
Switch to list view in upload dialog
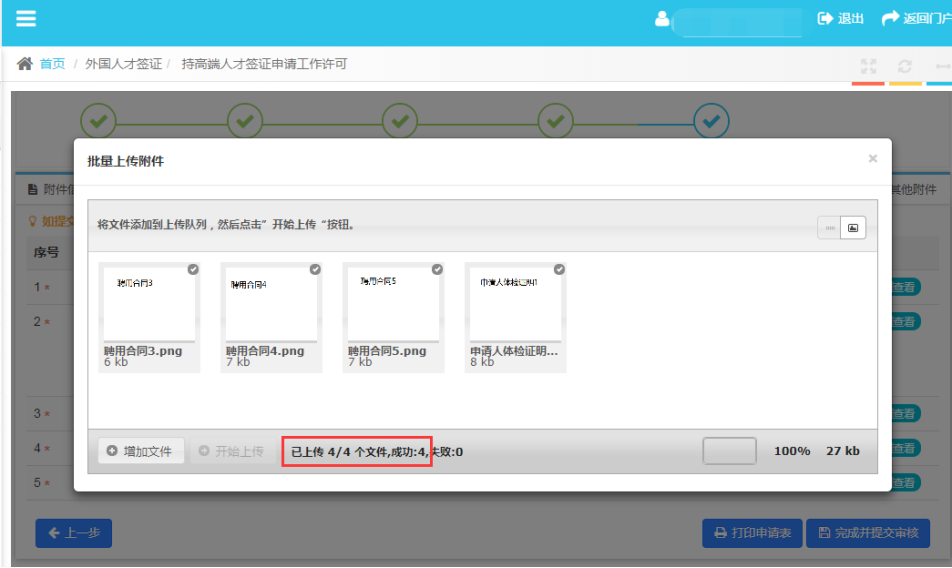829,228
